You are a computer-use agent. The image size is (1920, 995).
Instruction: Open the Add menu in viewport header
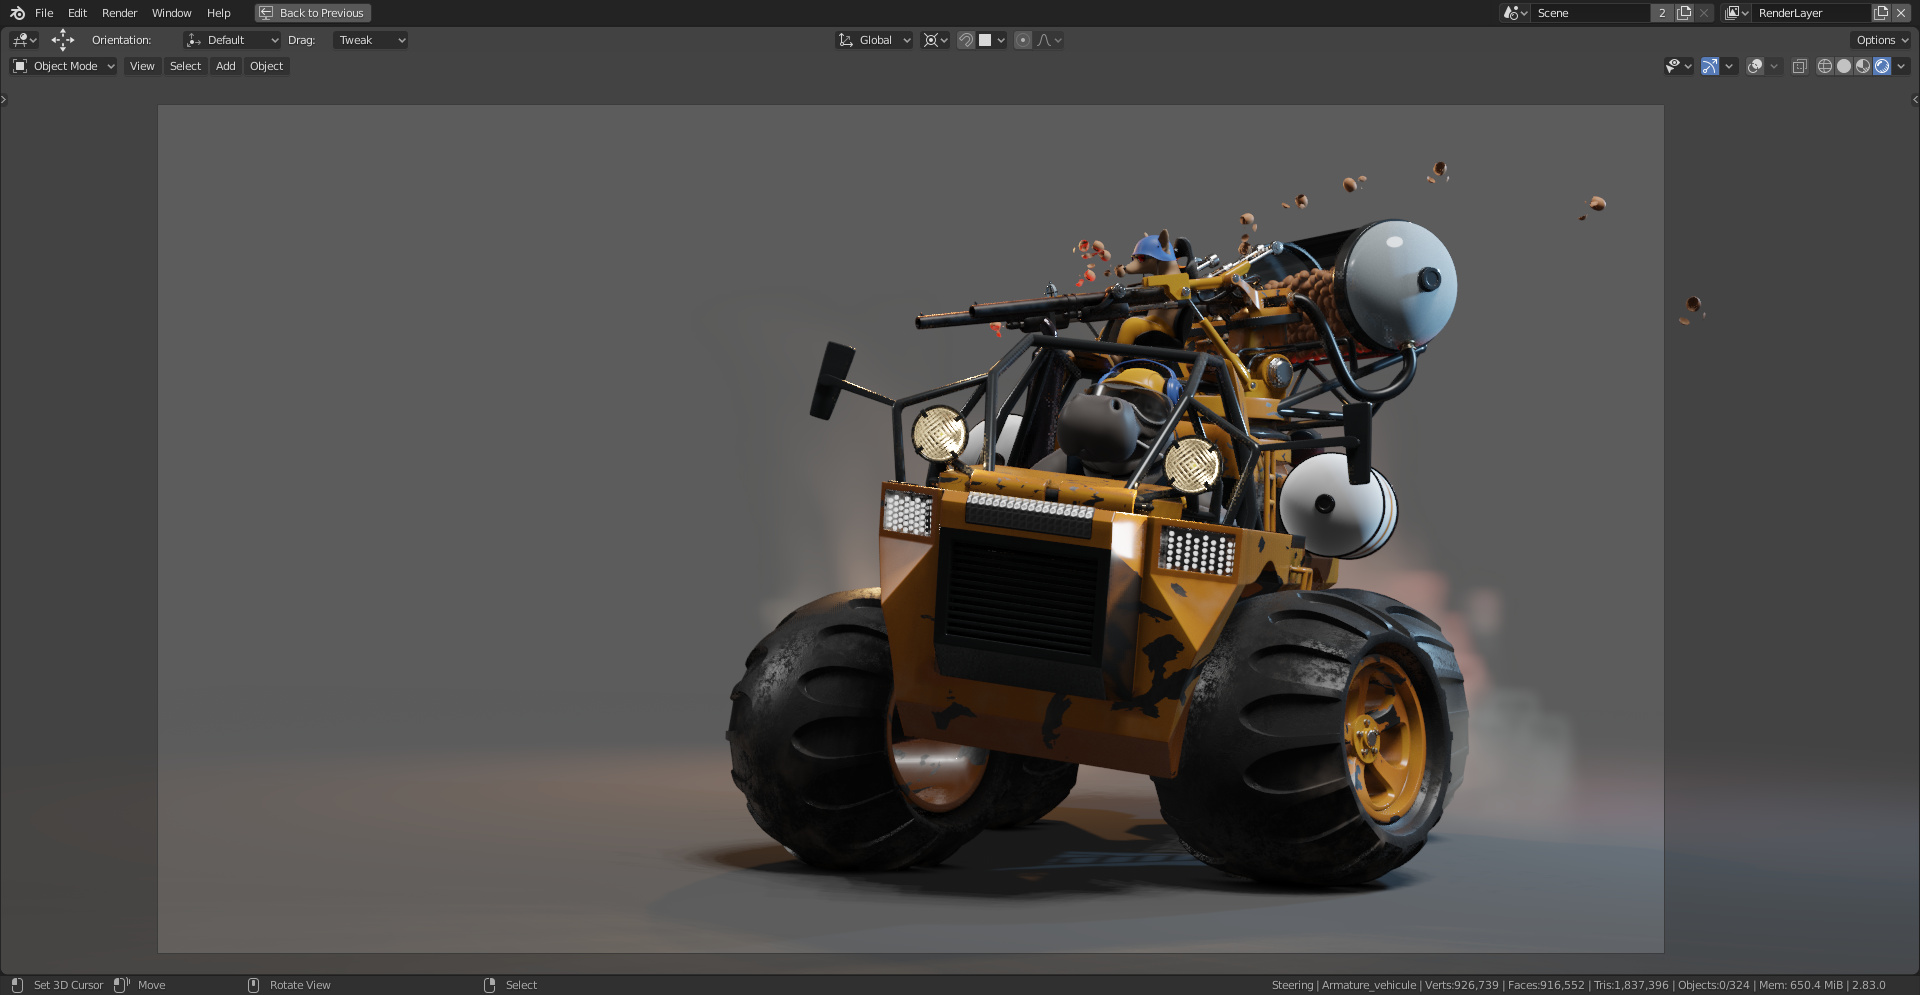pyautogui.click(x=226, y=66)
